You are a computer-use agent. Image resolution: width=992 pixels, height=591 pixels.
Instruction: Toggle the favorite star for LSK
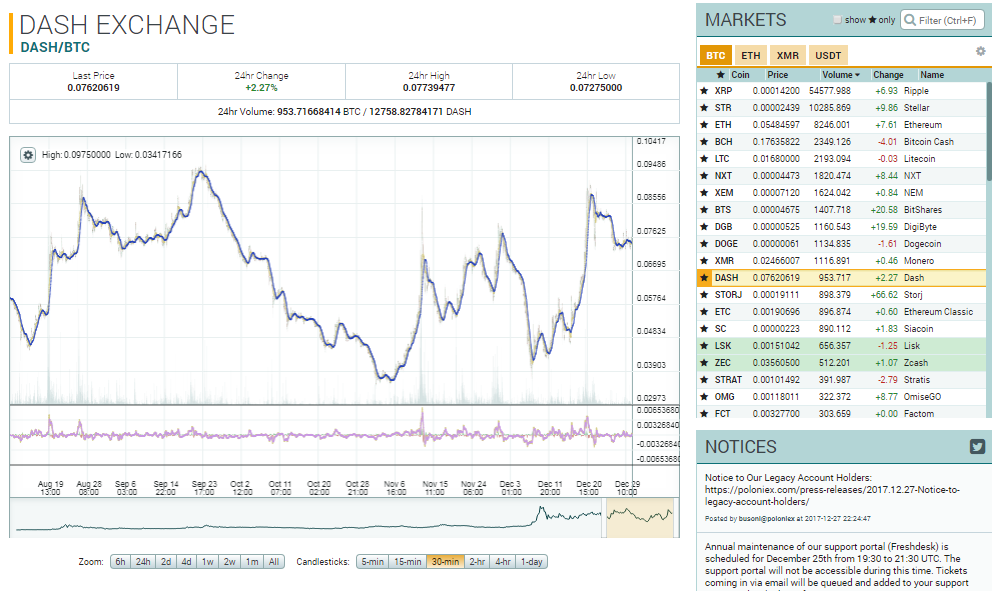point(704,346)
